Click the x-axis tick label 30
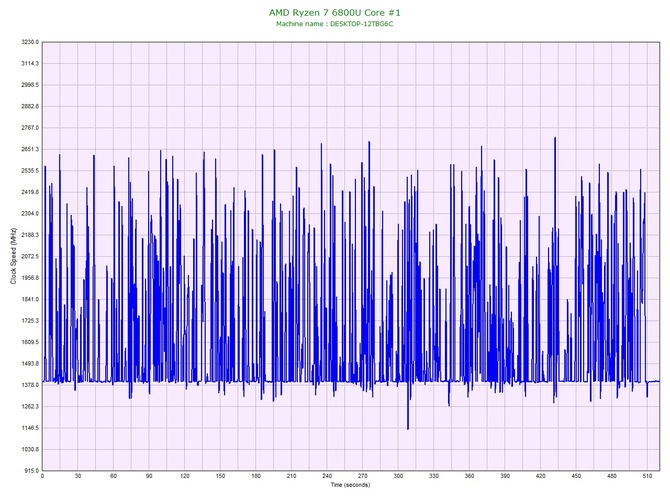670x502 pixels. pos(78,476)
